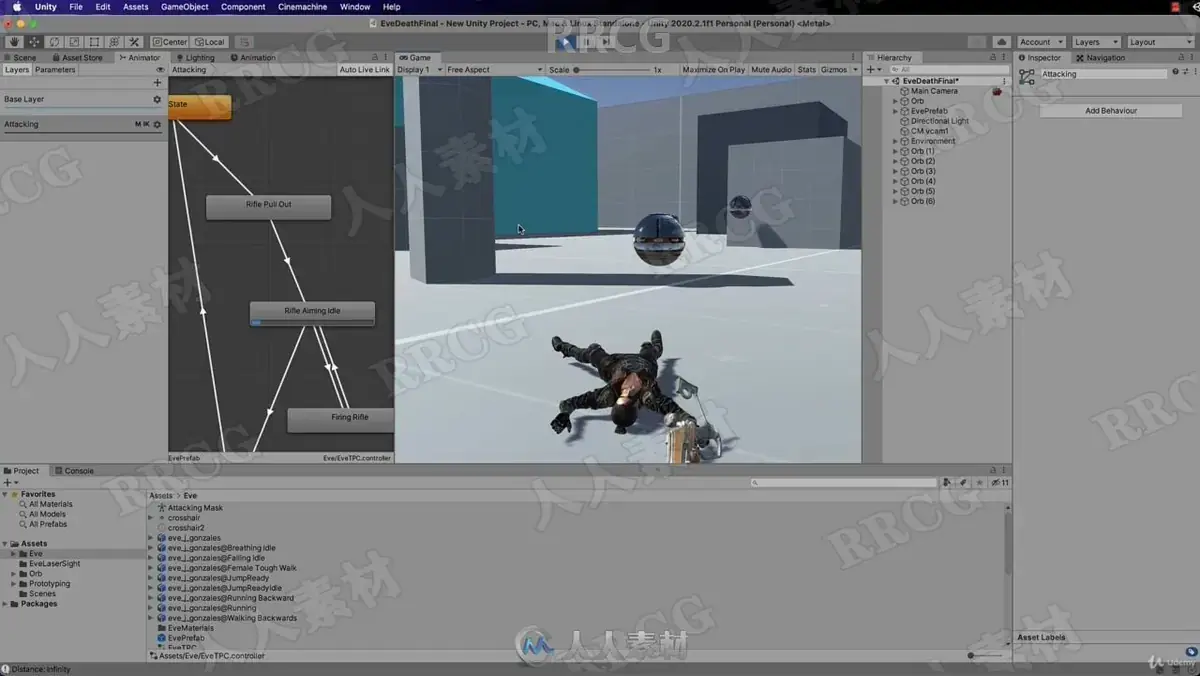Viewport: 1200px width, 676px height.
Task: Open the Hierarchy panel options menu
Action: (1004, 58)
